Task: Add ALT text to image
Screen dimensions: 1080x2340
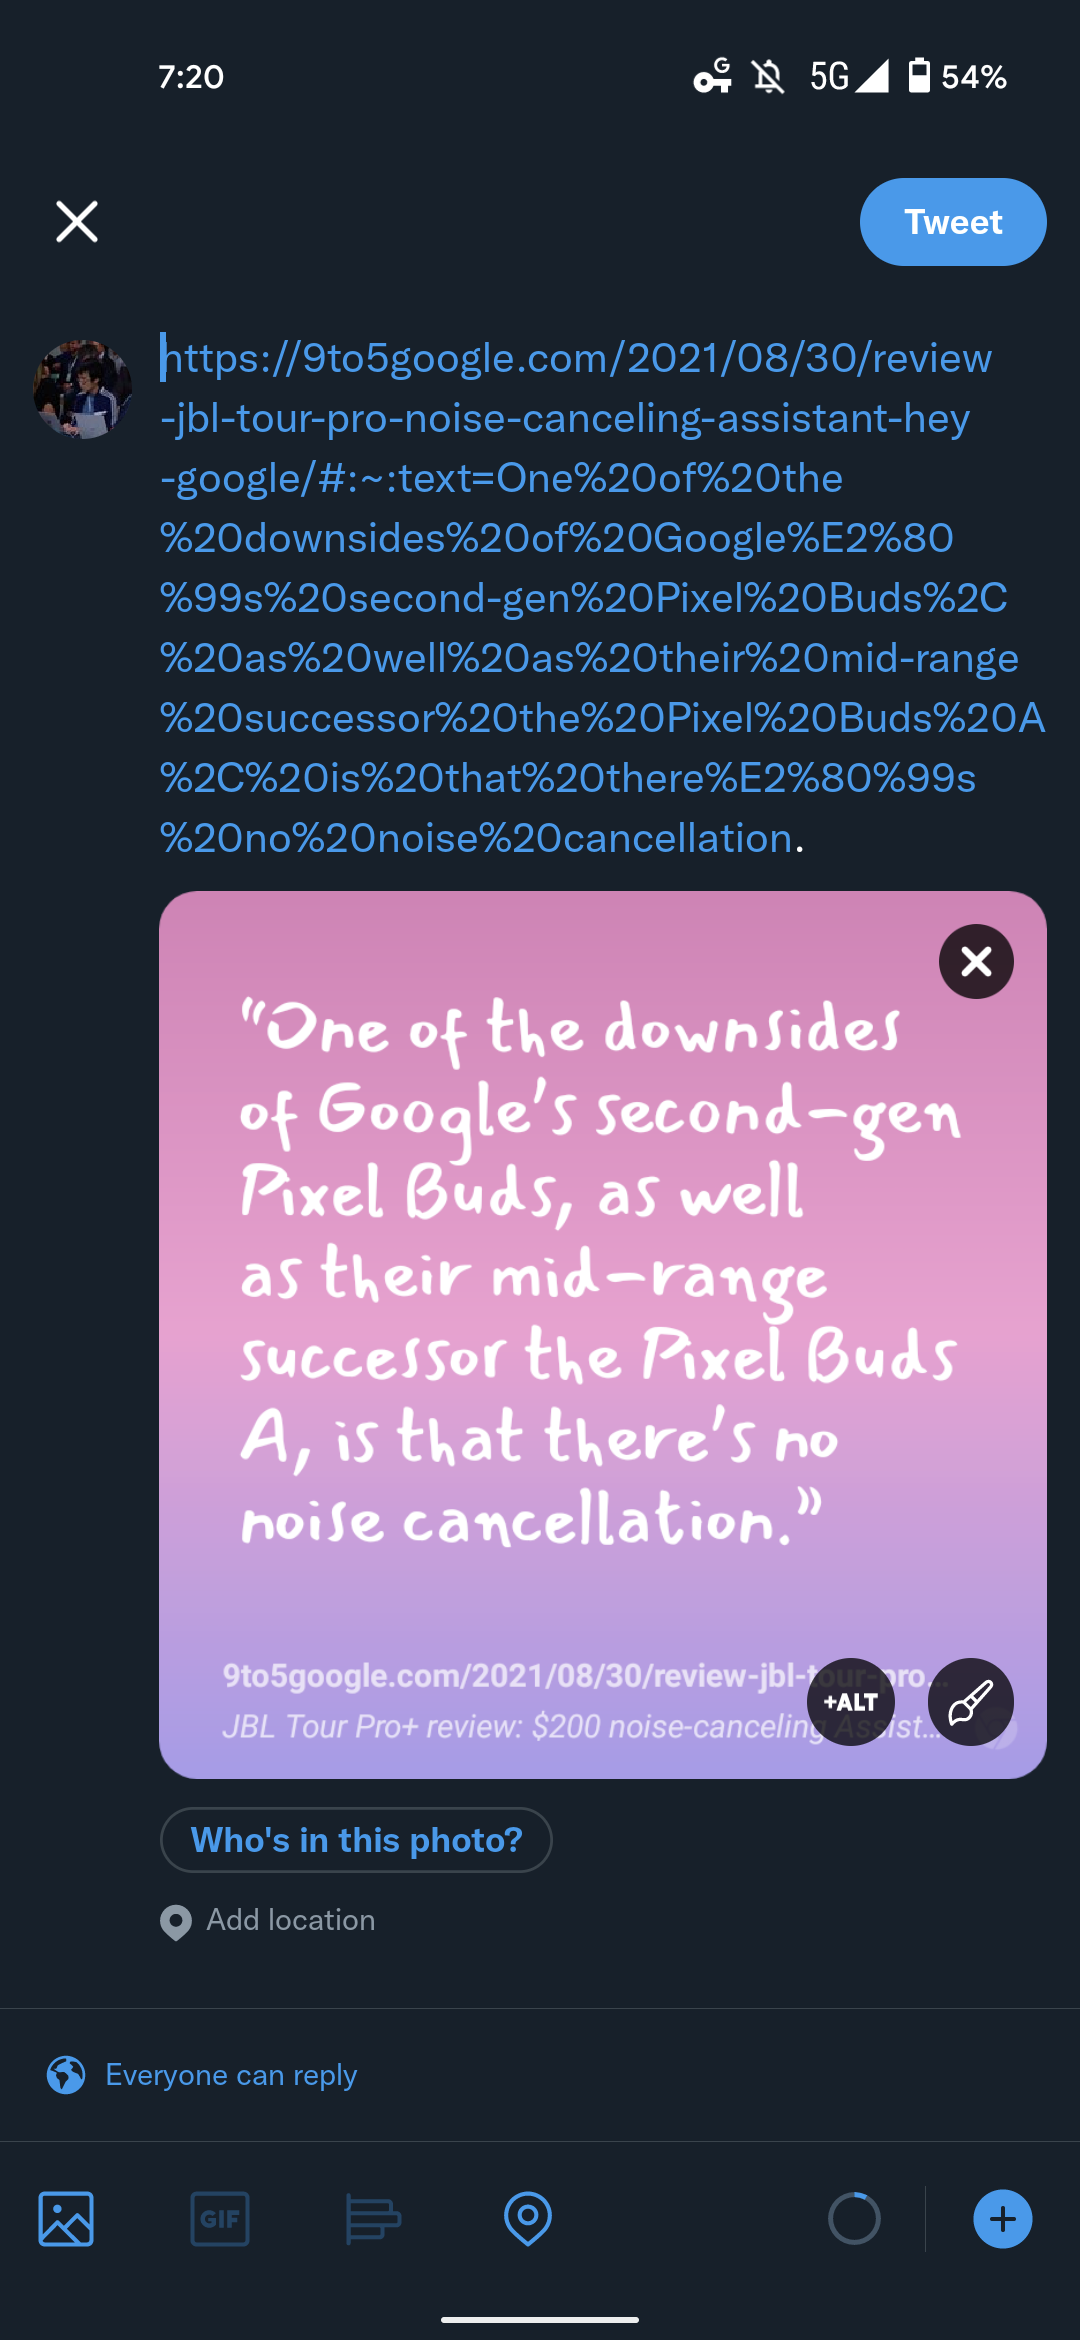Action: tap(850, 1701)
